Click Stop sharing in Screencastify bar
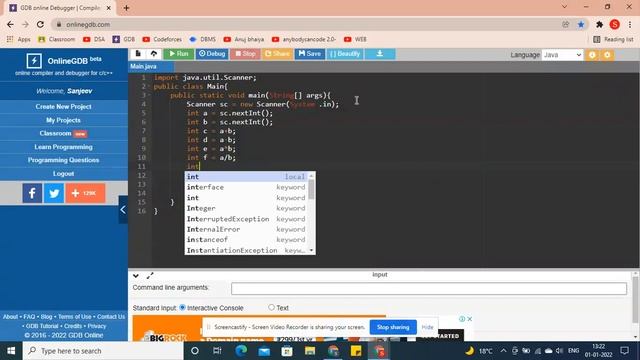The width and height of the screenshot is (640, 360). [393, 327]
